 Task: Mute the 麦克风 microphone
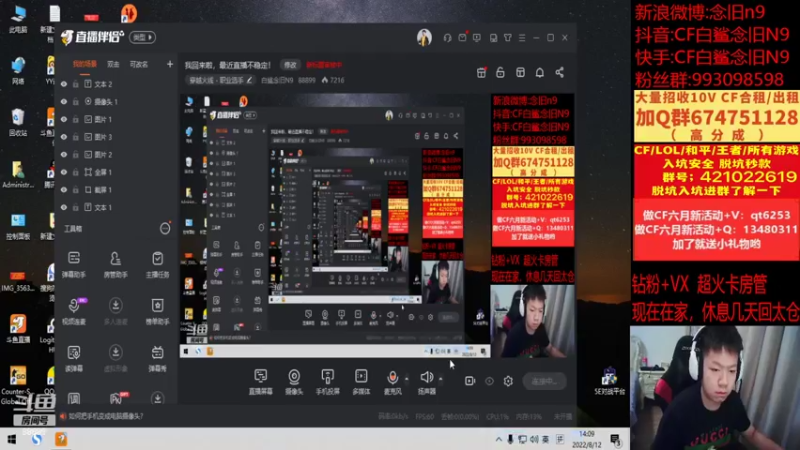392,382
